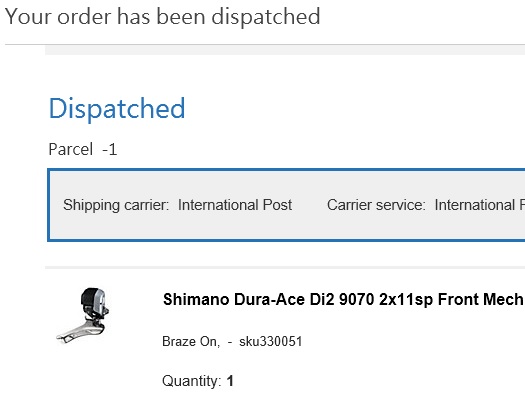The width and height of the screenshot is (525, 395).
Task: Click the bold quantity value 1
Action: [x=230, y=381]
